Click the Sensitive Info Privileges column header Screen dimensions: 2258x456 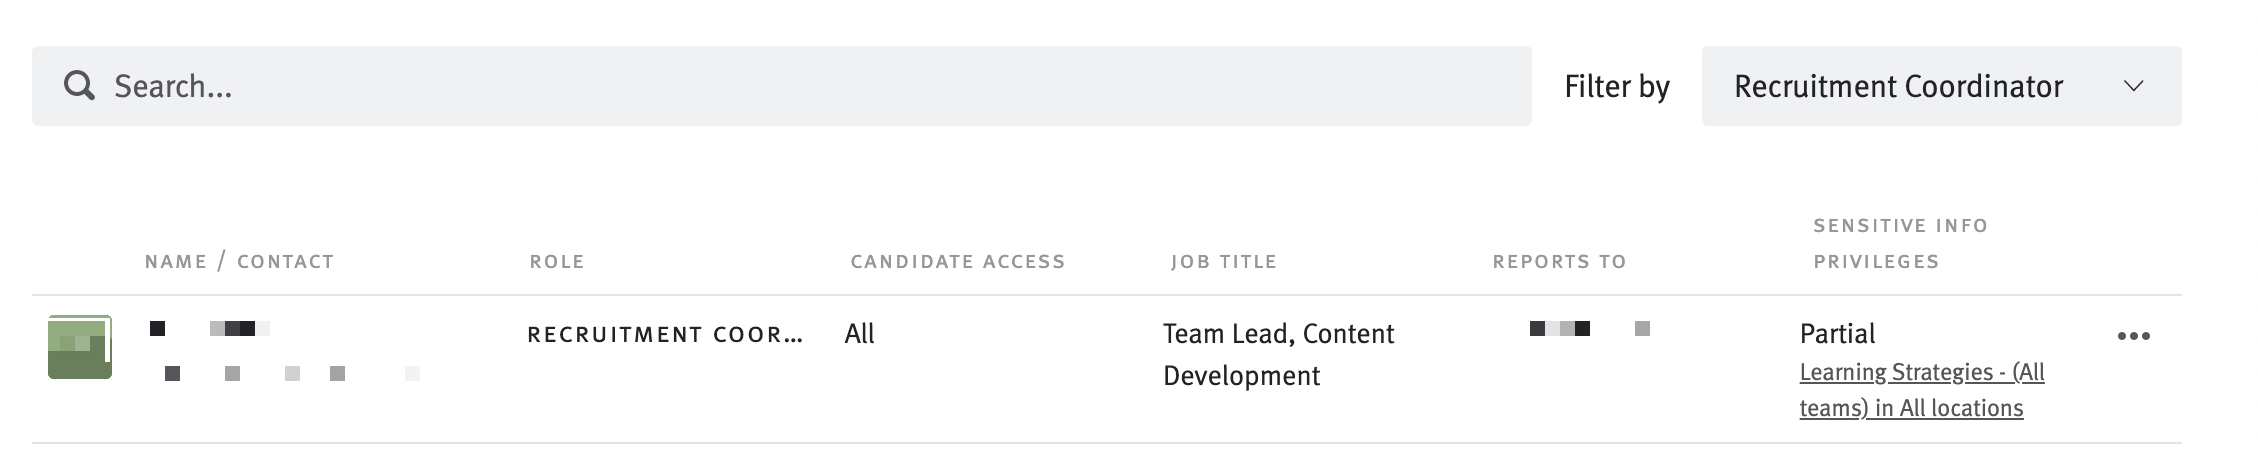pyautogui.click(x=1899, y=244)
